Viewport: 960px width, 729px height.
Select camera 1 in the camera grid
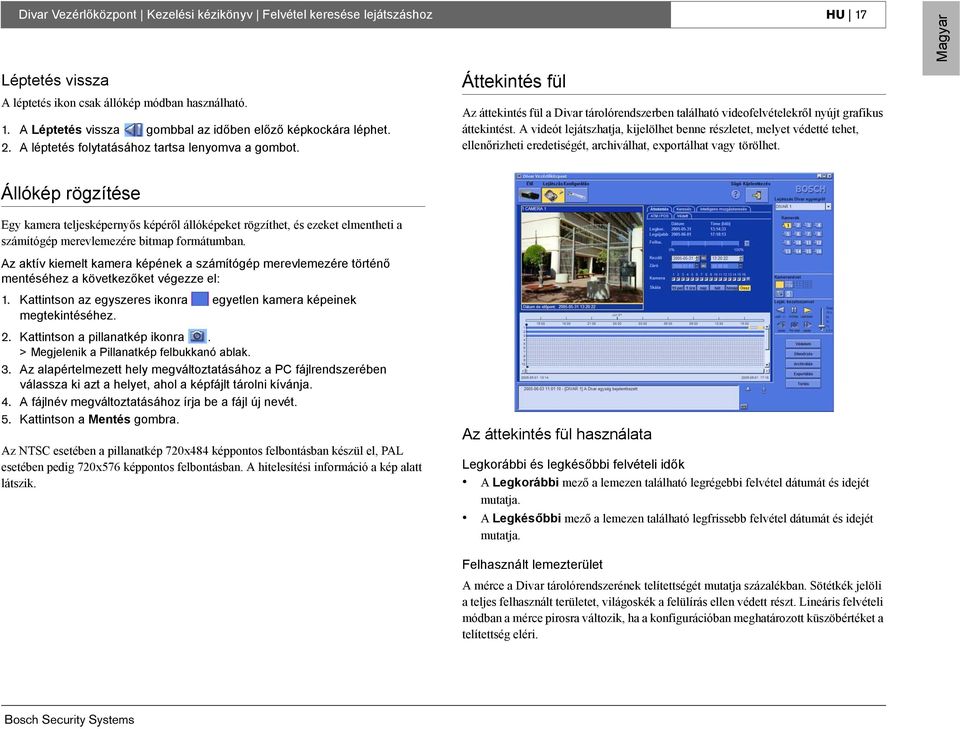click(x=787, y=226)
